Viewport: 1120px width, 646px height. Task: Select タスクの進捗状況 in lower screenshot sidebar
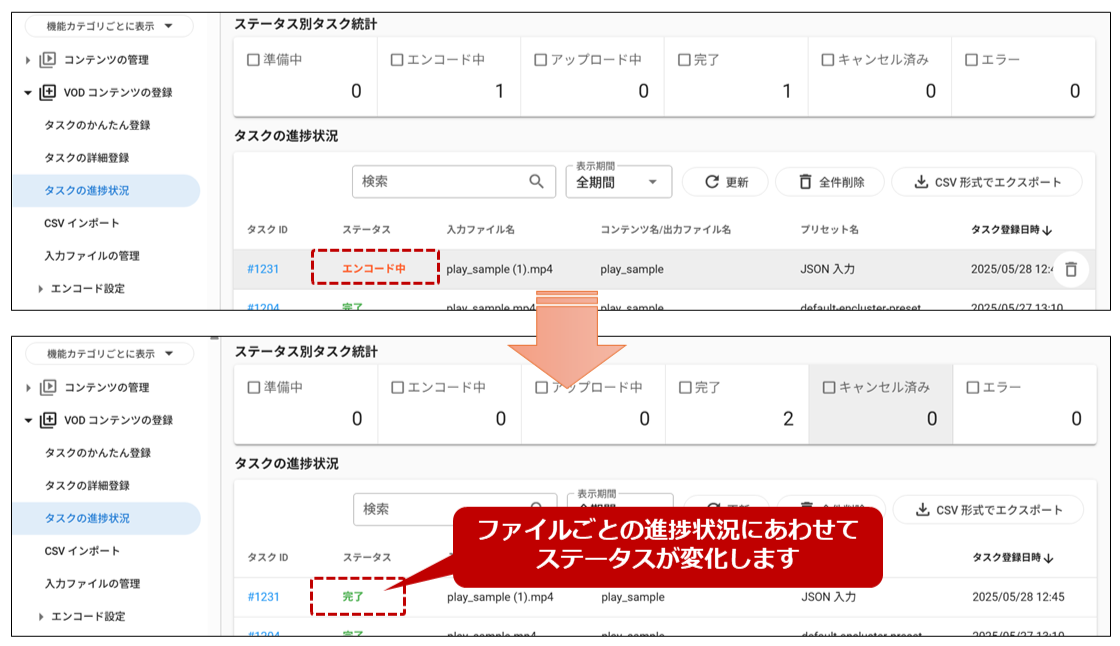(106, 519)
